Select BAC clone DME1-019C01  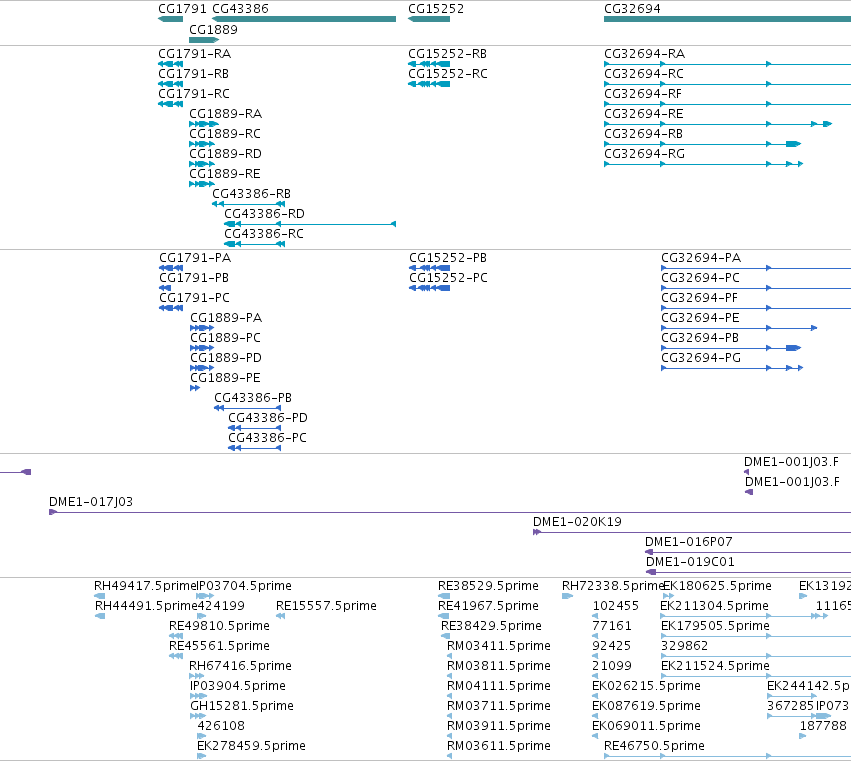point(690,562)
